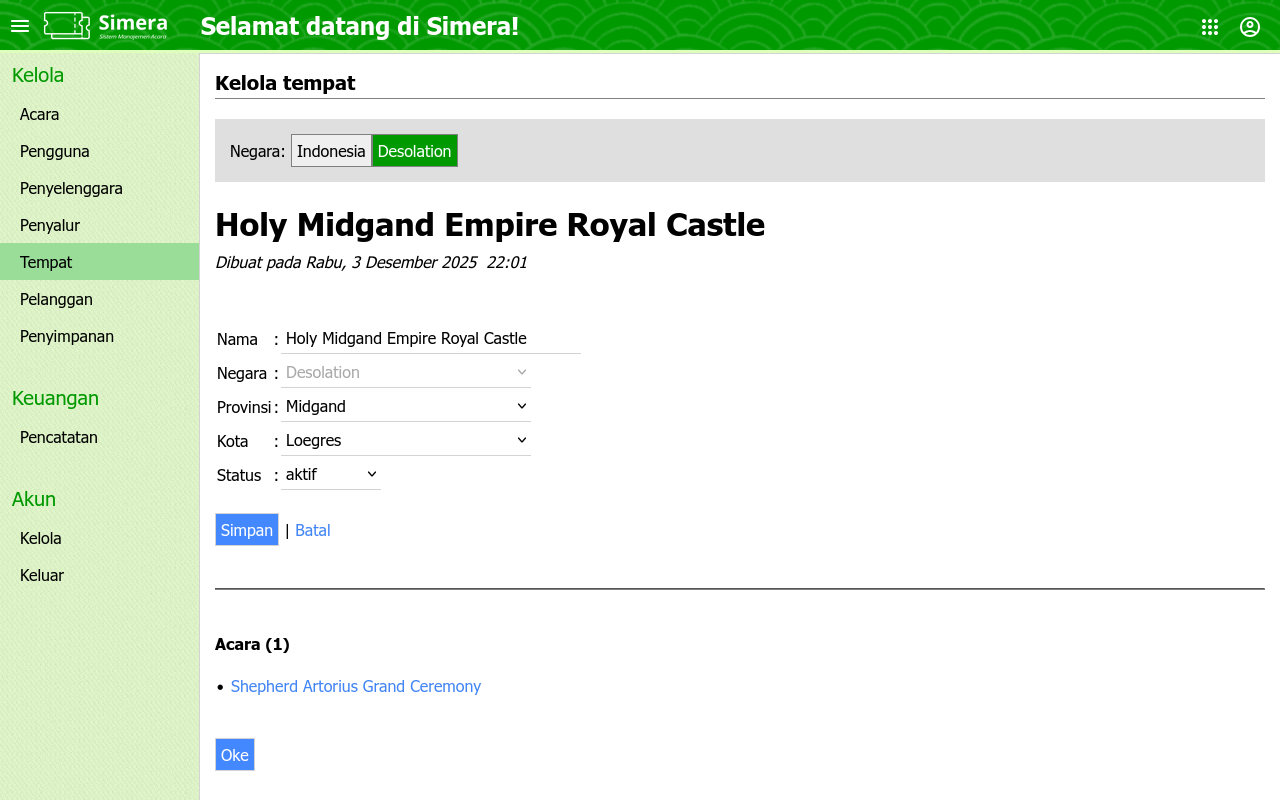
Task: Navigate to Pelanggan section
Action: (x=56, y=299)
